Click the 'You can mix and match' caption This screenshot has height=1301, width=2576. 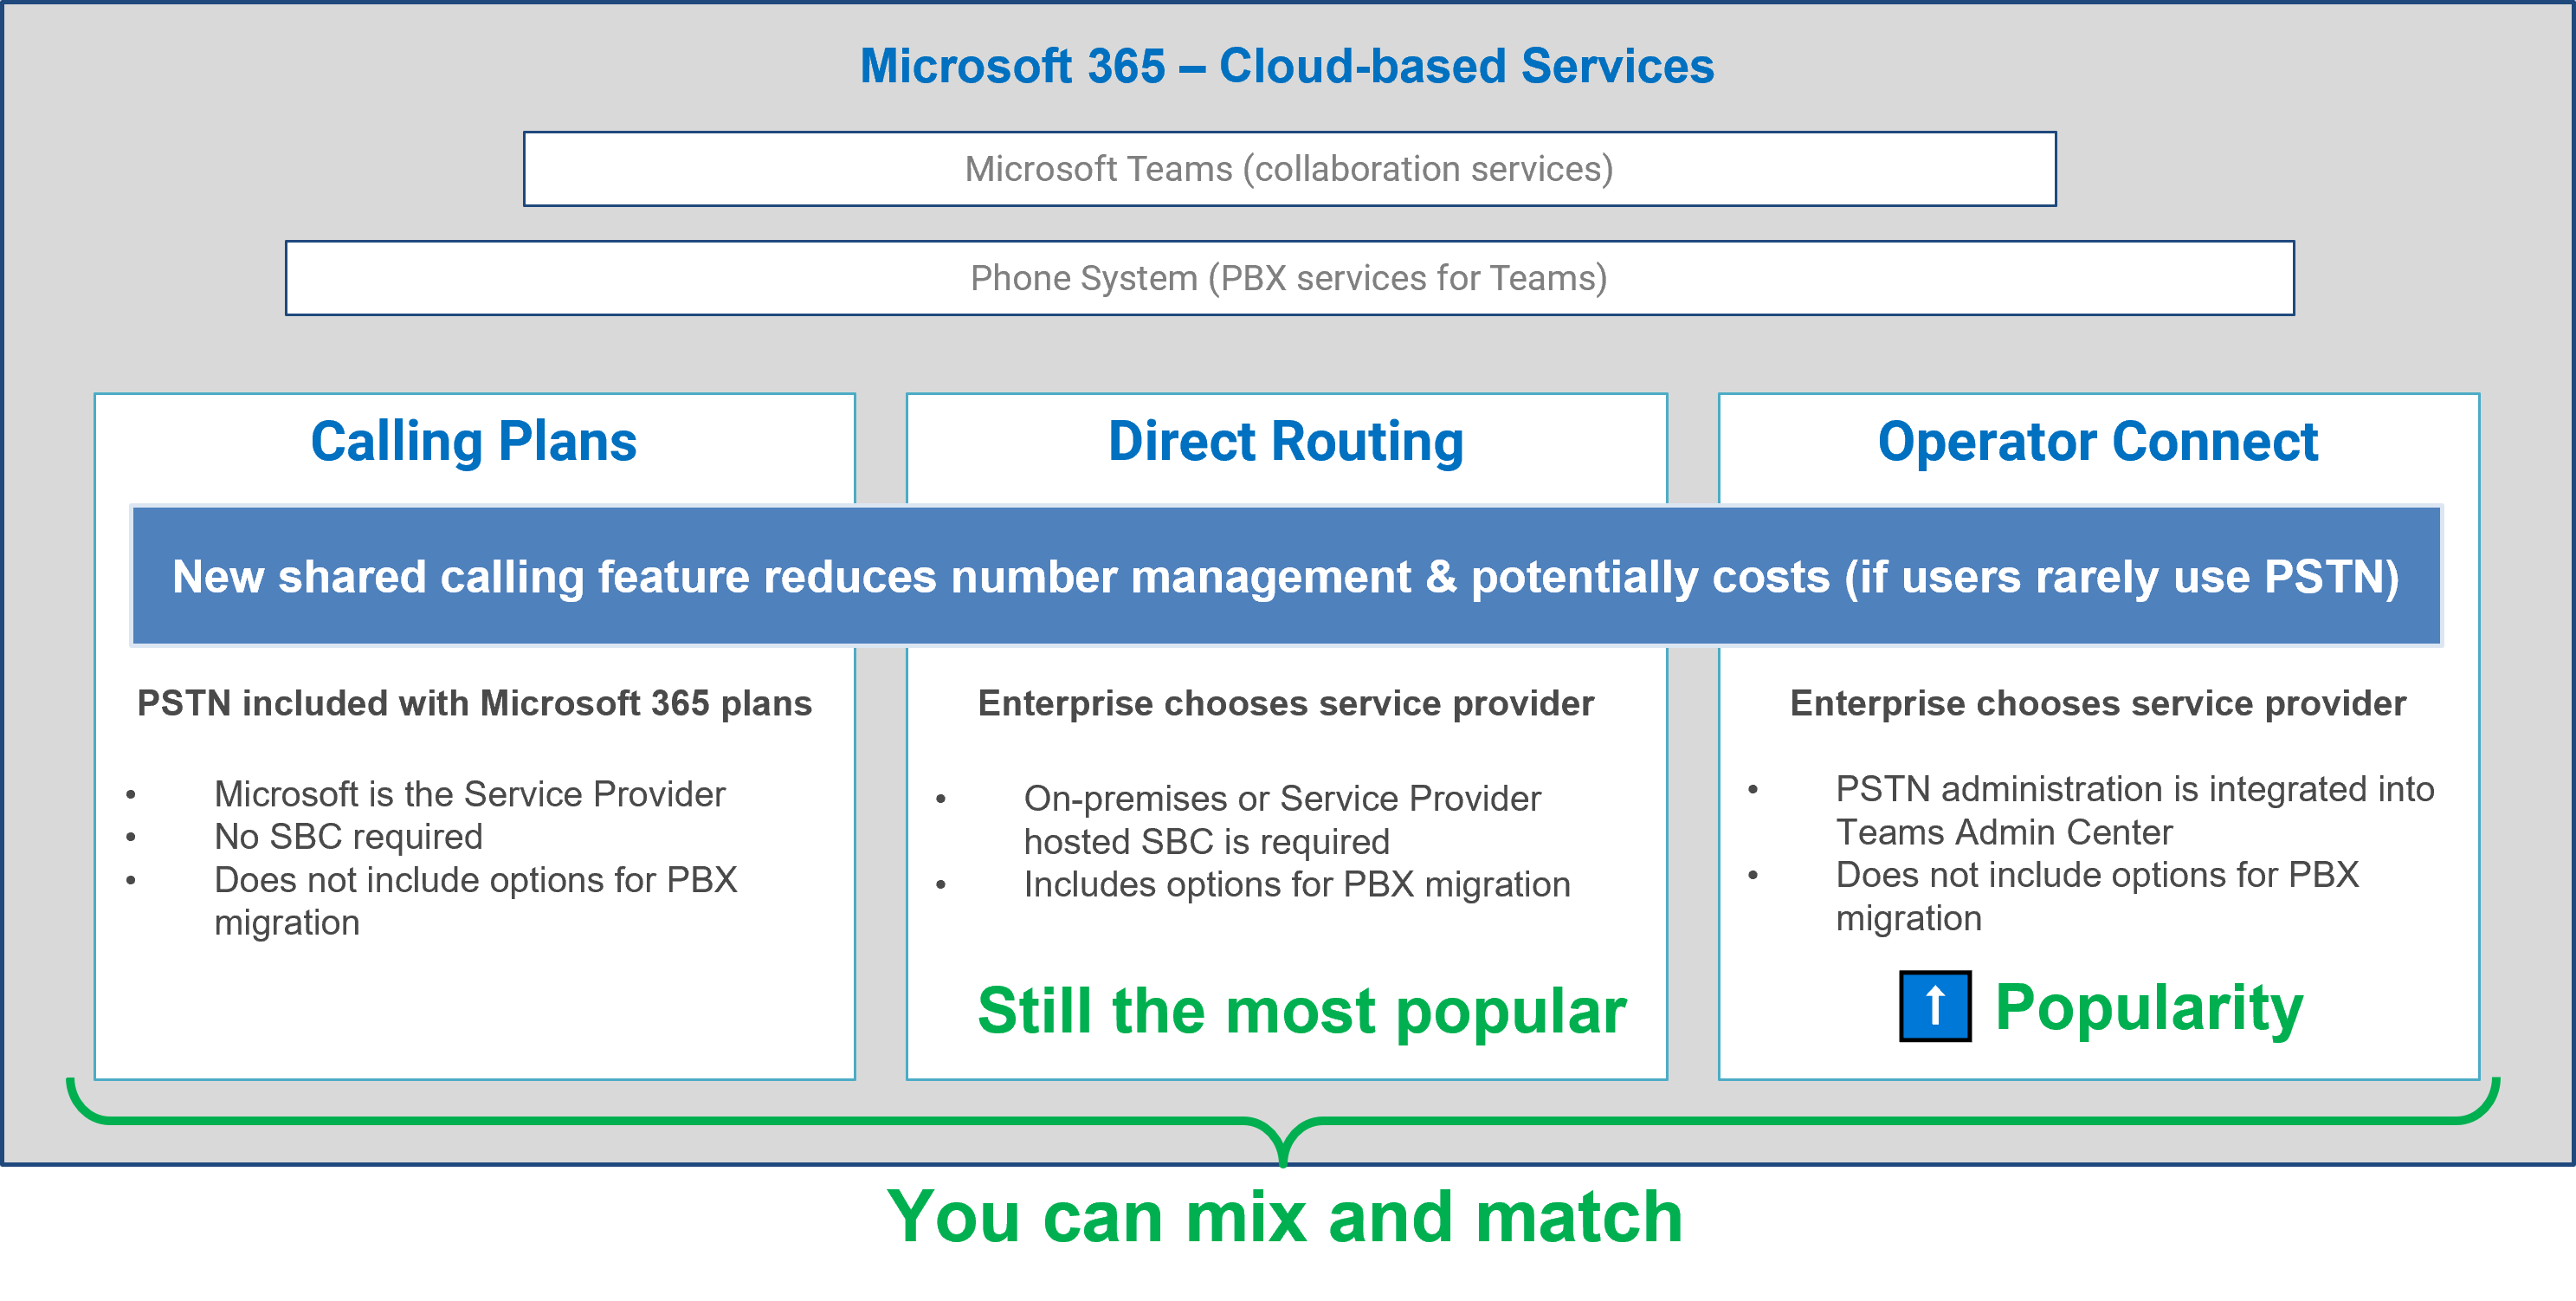point(1285,1217)
